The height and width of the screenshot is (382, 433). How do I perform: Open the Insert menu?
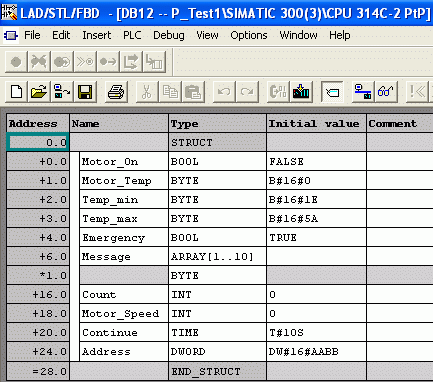click(x=97, y=35)
